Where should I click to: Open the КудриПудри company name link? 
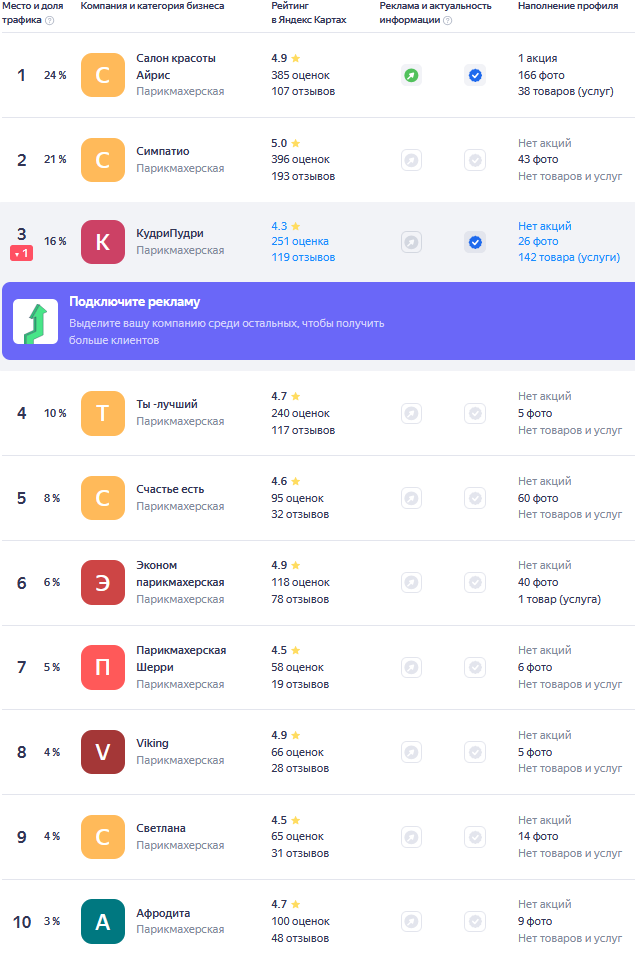coord(170,233)
